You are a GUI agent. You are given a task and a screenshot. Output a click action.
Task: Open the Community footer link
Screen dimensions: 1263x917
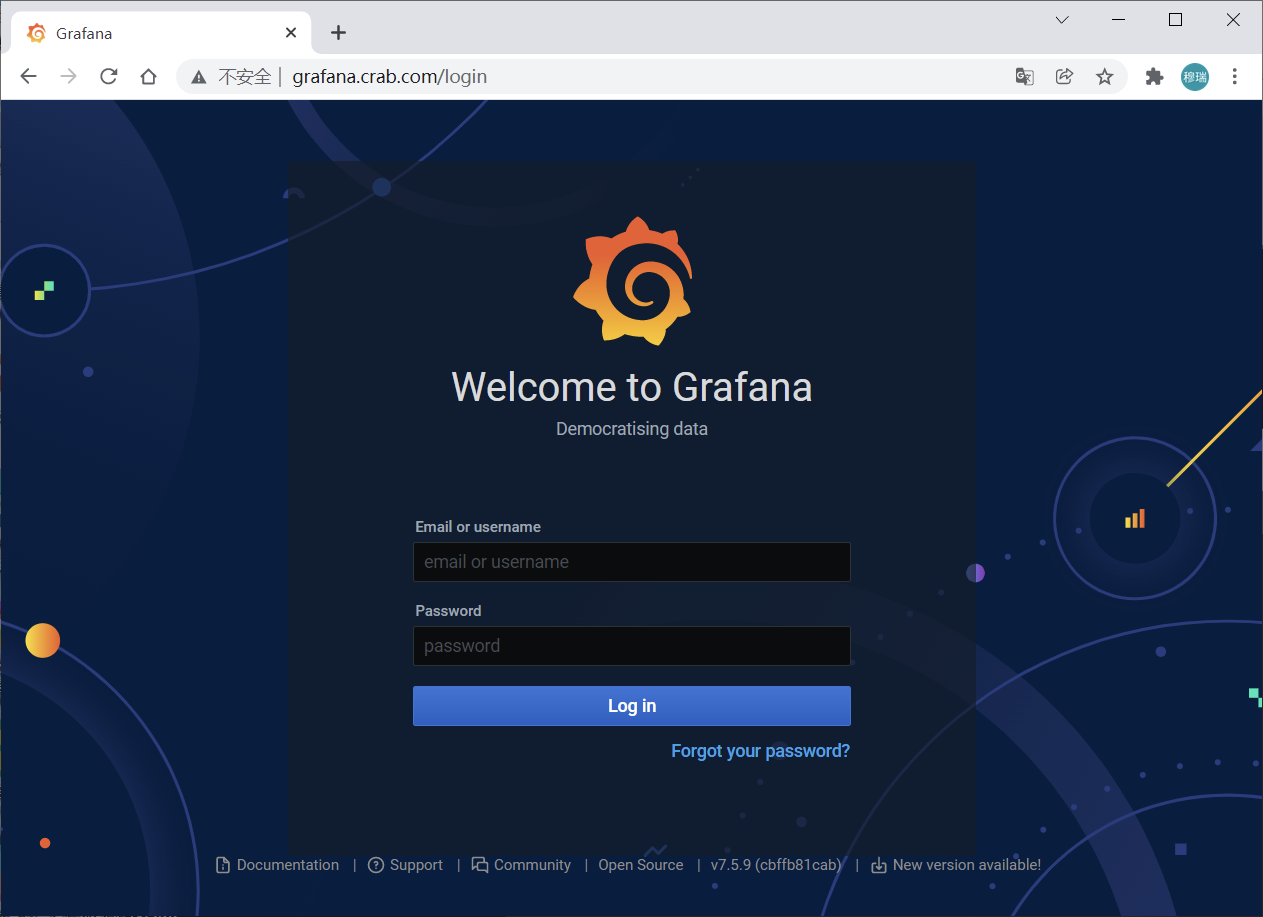click(x=532, y=865)
